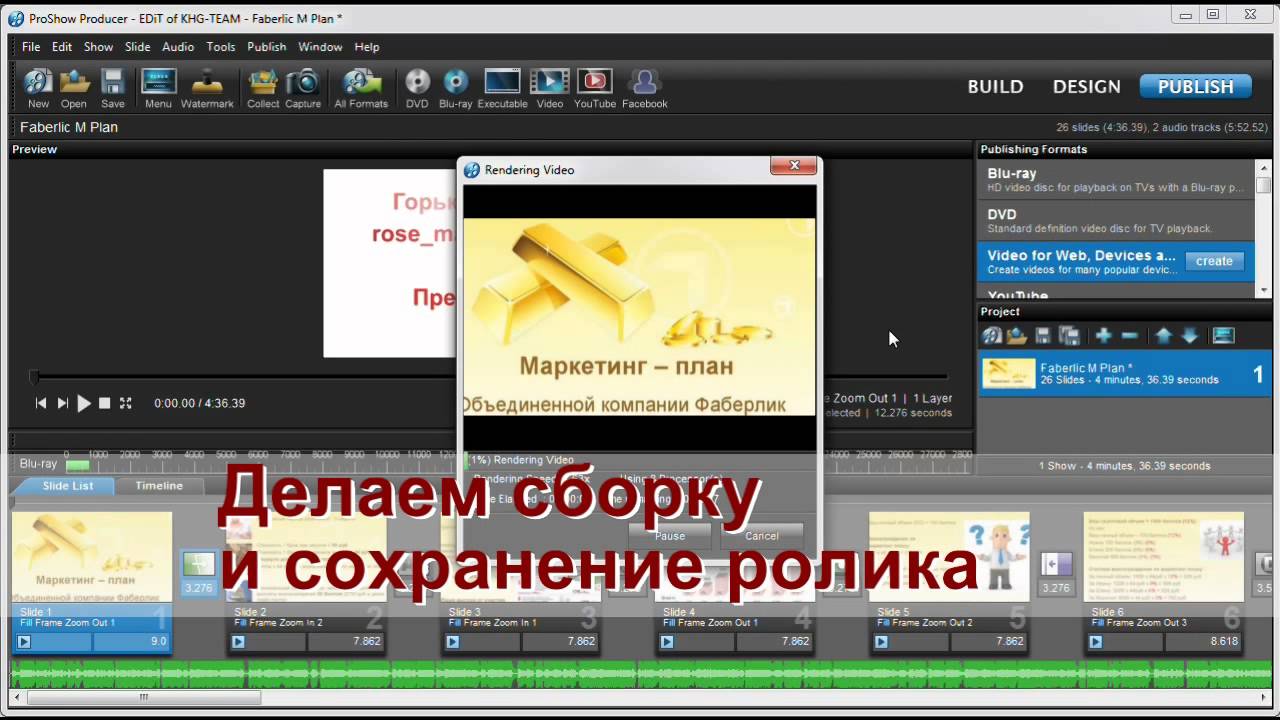Click the audio waveform track
Screen dimensions: 1280x720
click(x=640, y=673)
